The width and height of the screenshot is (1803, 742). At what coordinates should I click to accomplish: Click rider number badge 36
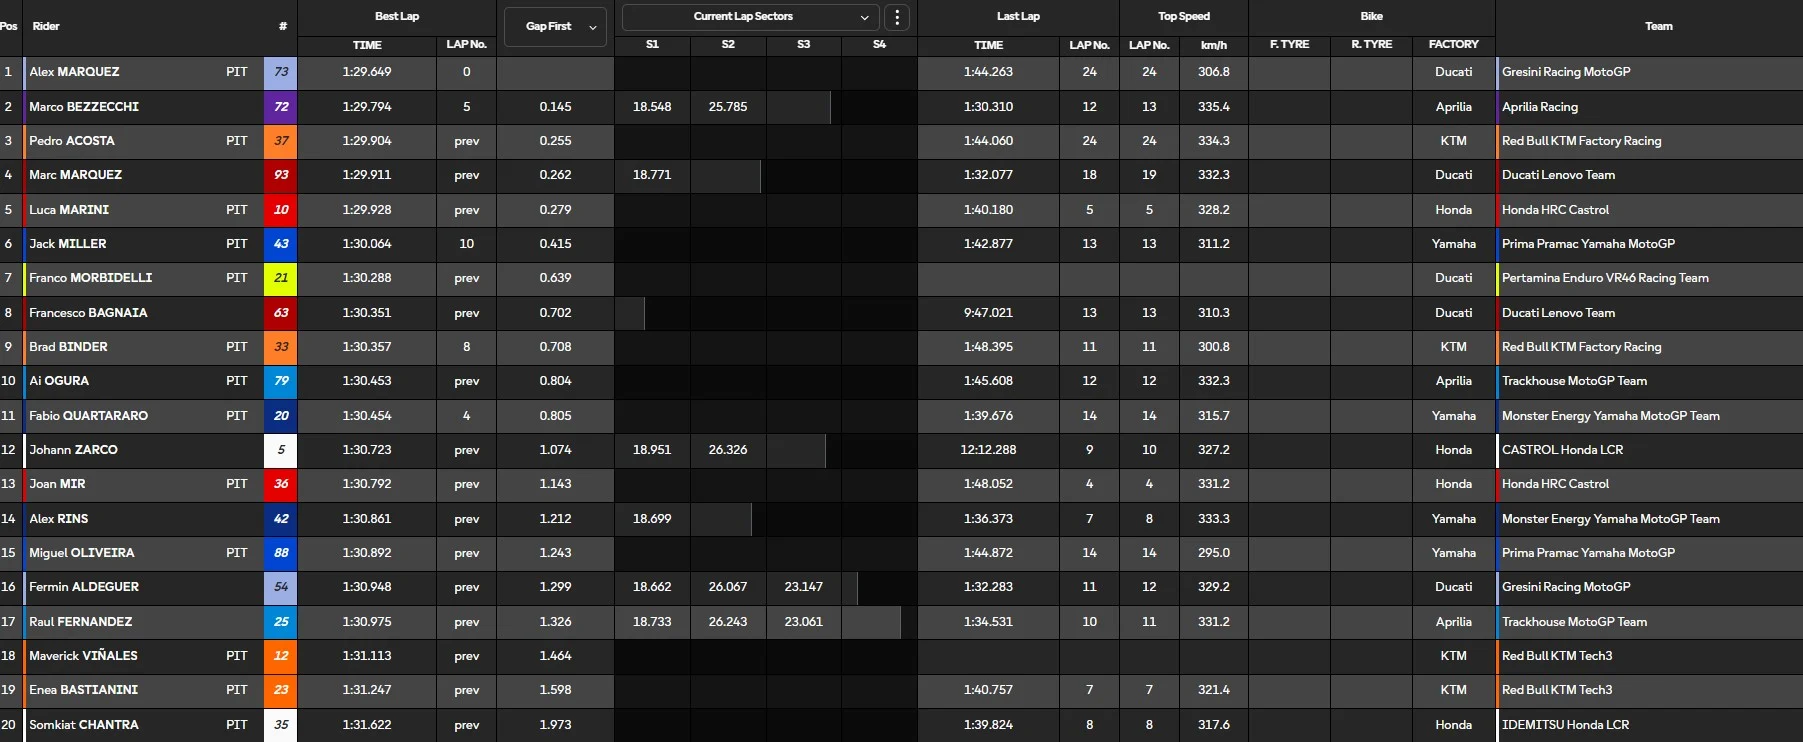point(281,484)
